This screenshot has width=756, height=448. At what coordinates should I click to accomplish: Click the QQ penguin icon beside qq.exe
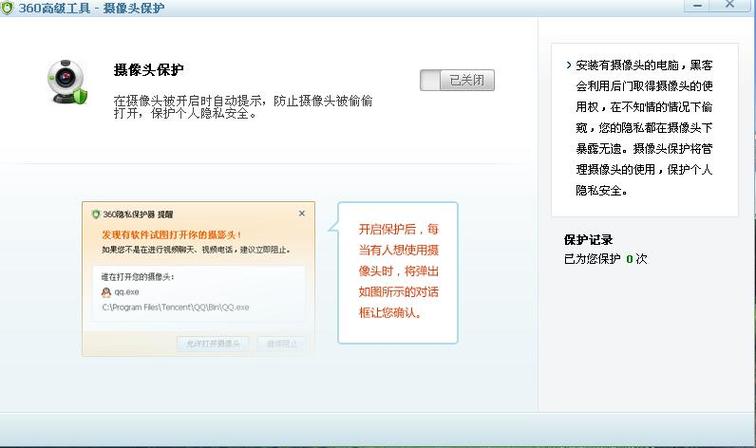tap(106, 291)
